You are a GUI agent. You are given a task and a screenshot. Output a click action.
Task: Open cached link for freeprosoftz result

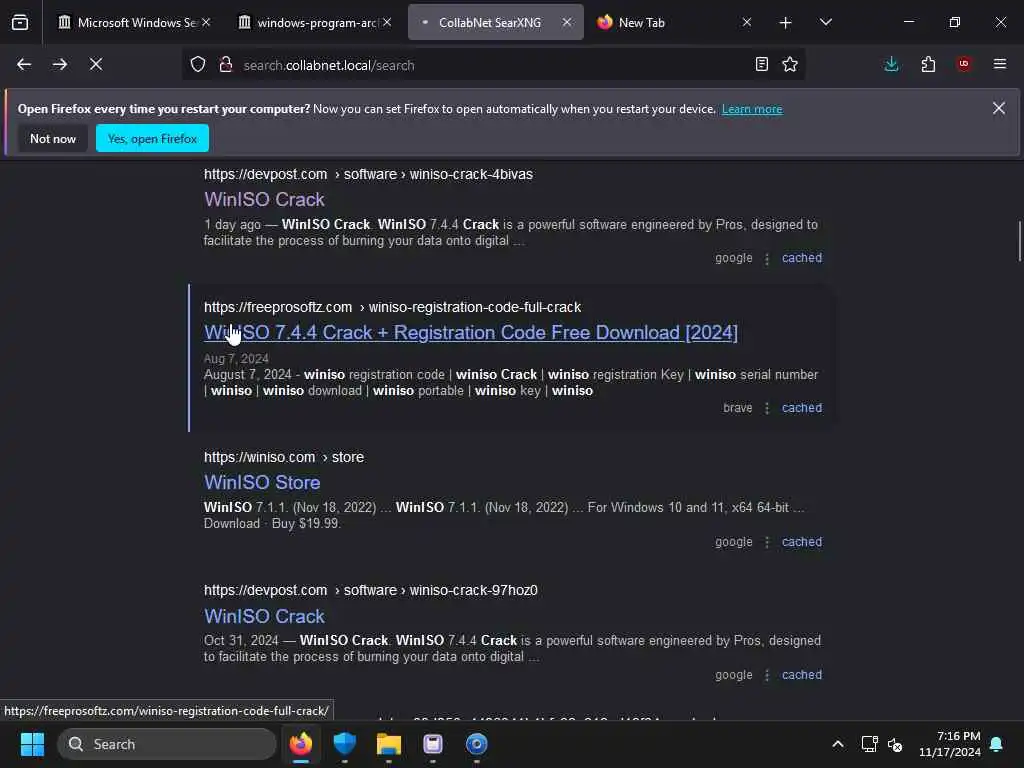click(x=802, y=408)
